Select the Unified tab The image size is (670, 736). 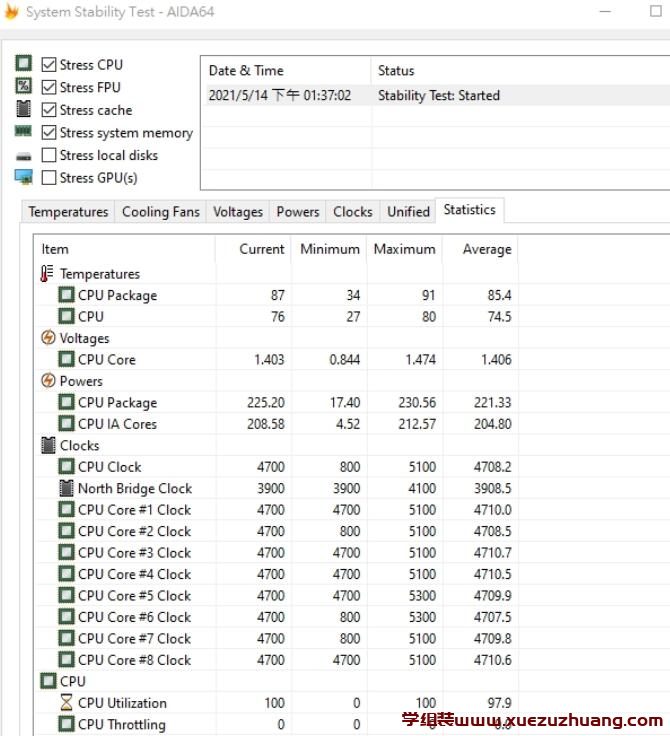tap(408, 212)
